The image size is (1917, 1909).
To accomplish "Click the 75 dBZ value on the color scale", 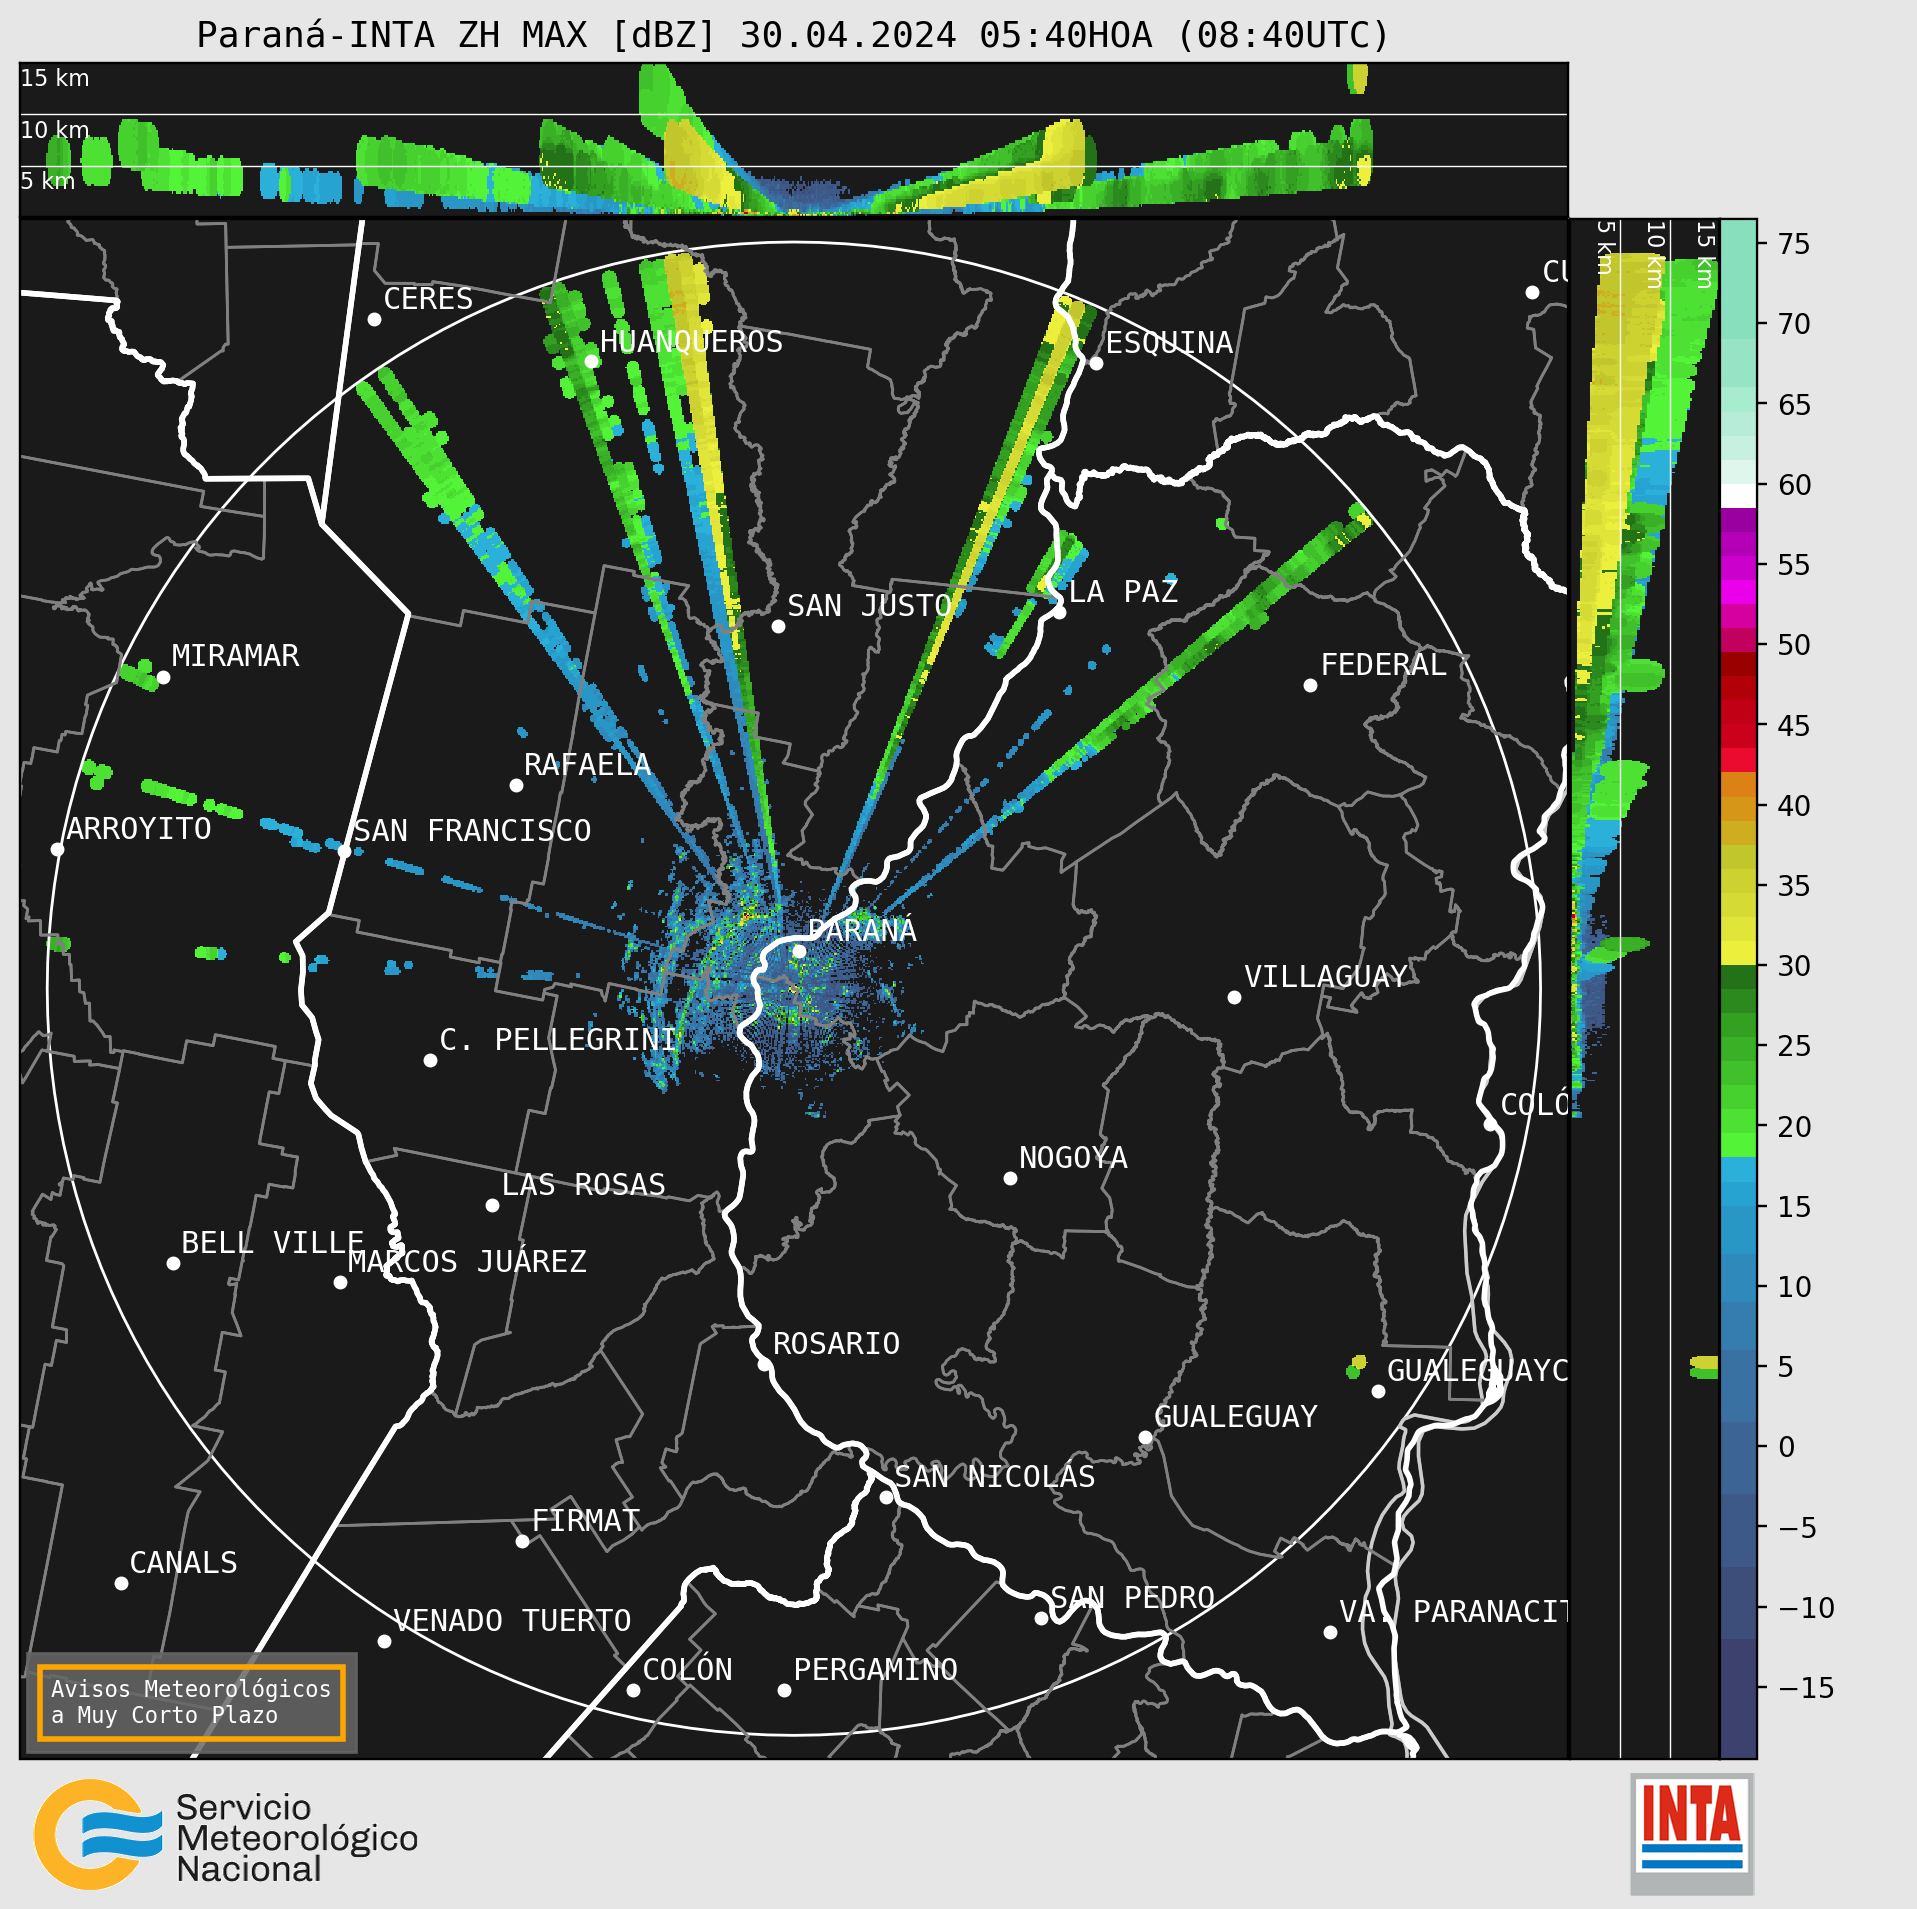I will click(x=1794, y=244).
